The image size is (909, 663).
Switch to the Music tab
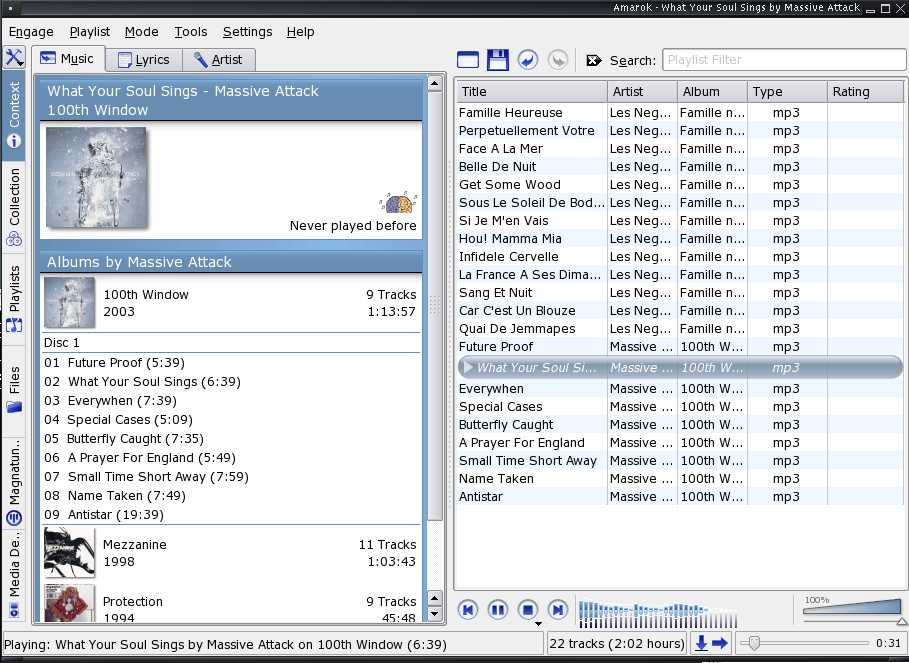coord(68,59)
